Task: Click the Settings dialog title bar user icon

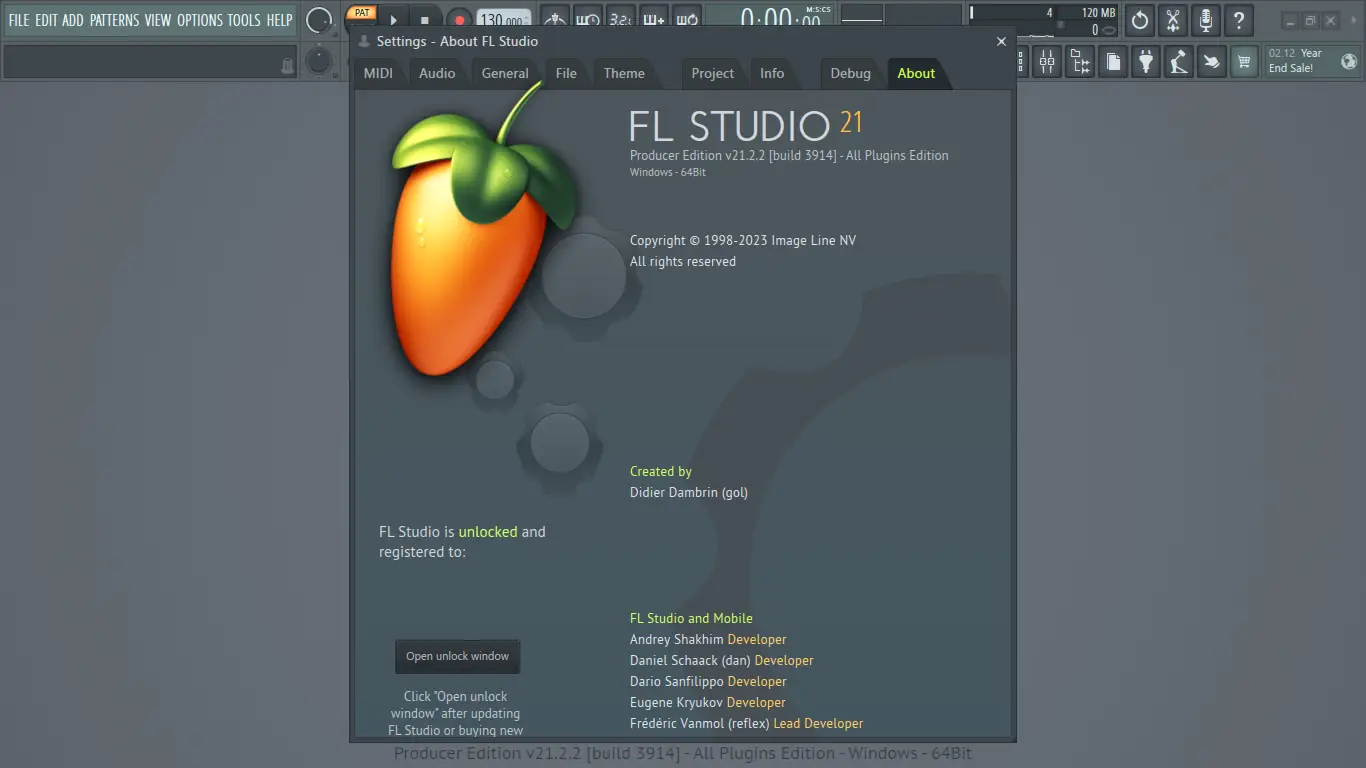Action: [x=364, y=41]
